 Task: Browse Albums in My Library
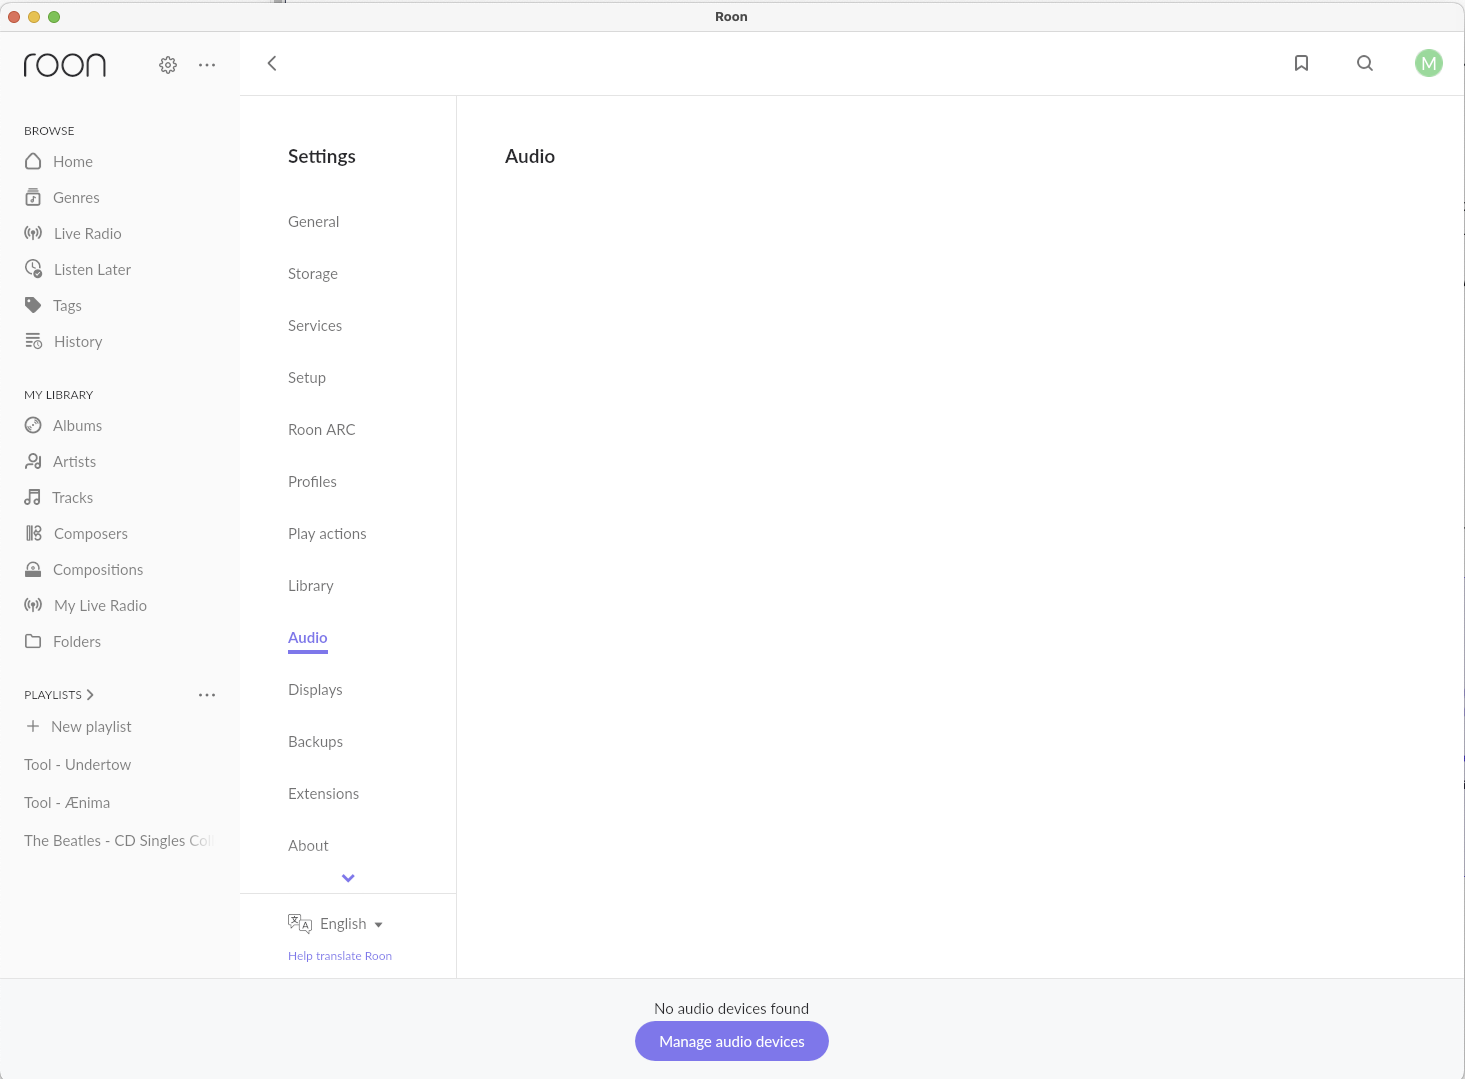[x=77, y=426]
